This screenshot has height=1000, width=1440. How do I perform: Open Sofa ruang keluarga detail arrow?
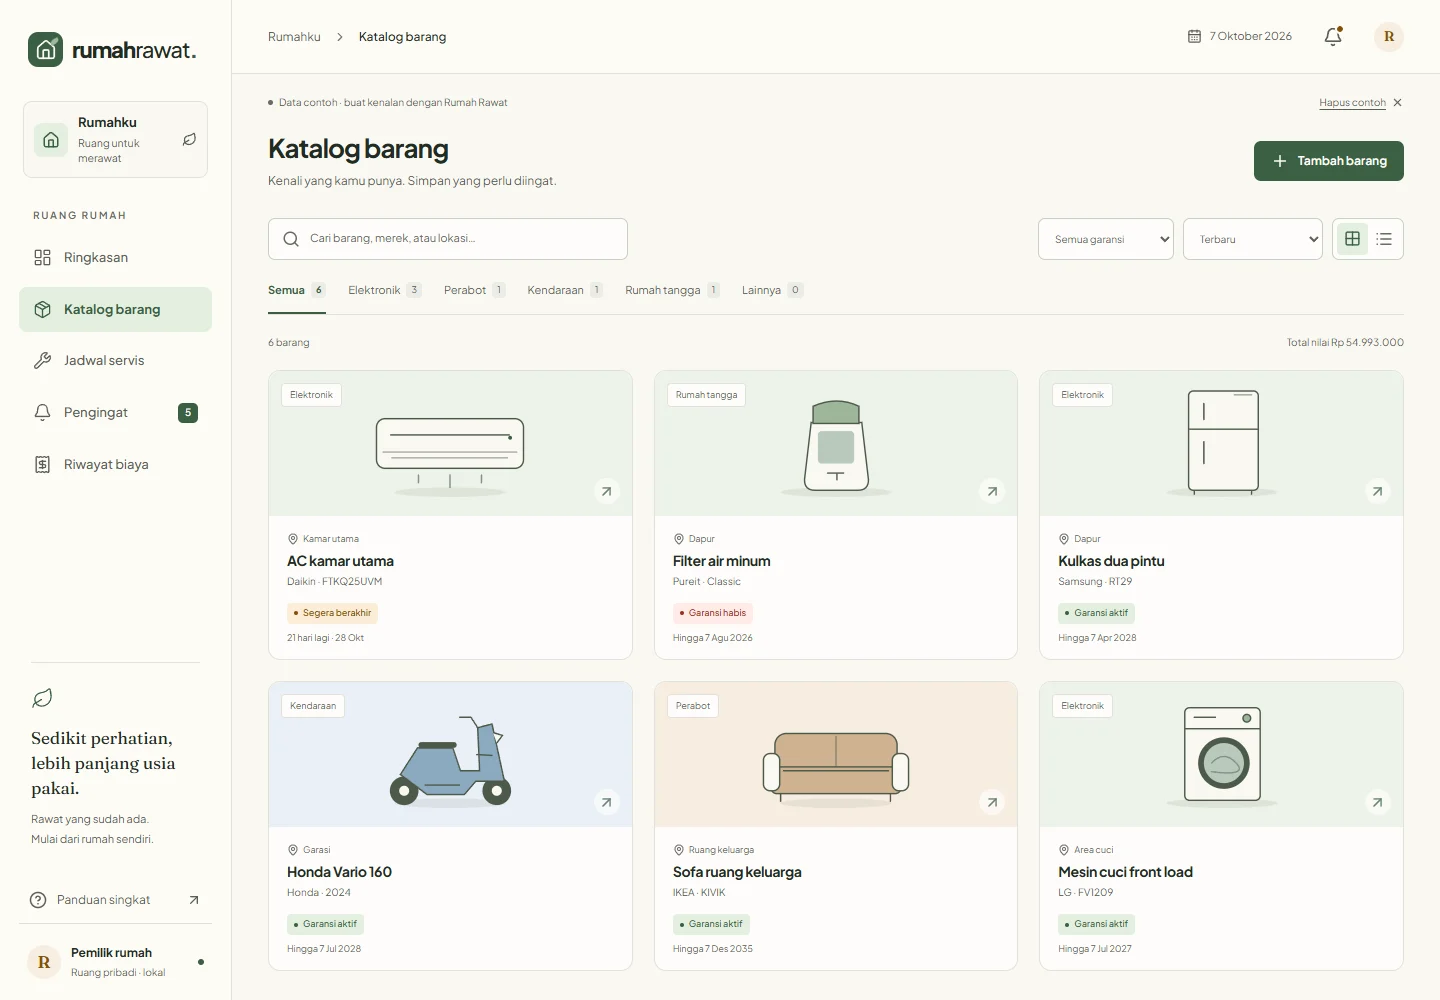coord(992,802)
